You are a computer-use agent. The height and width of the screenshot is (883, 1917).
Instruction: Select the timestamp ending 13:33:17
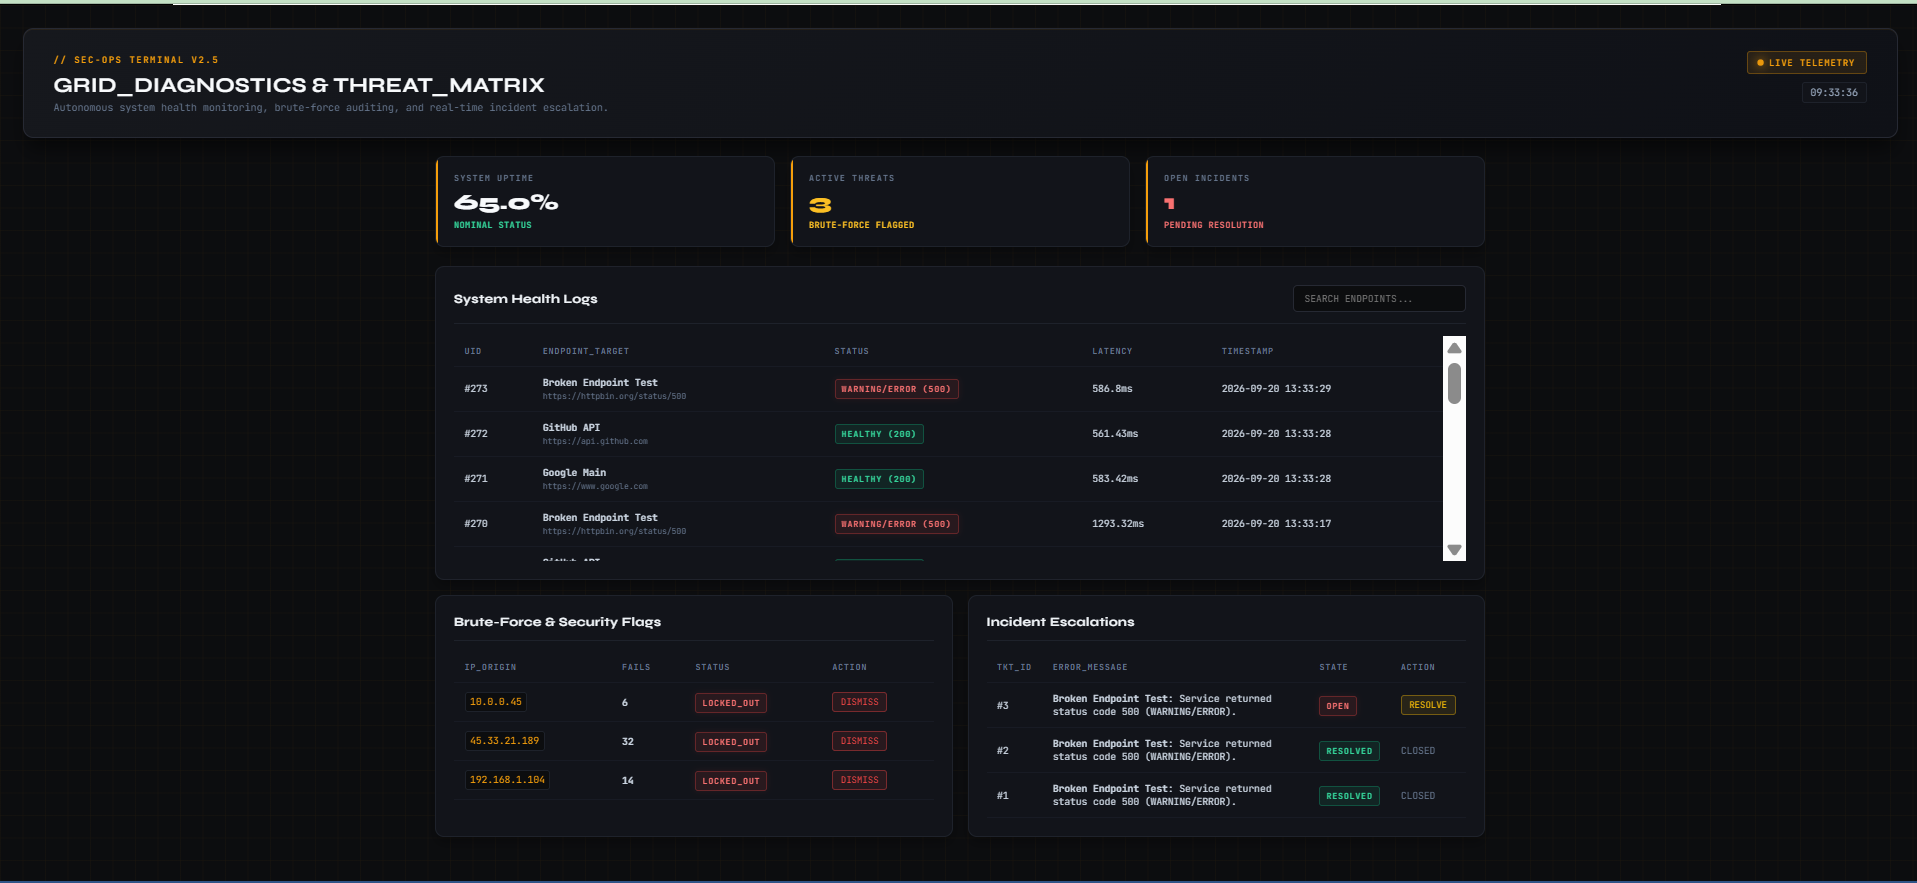[1276, 524]
